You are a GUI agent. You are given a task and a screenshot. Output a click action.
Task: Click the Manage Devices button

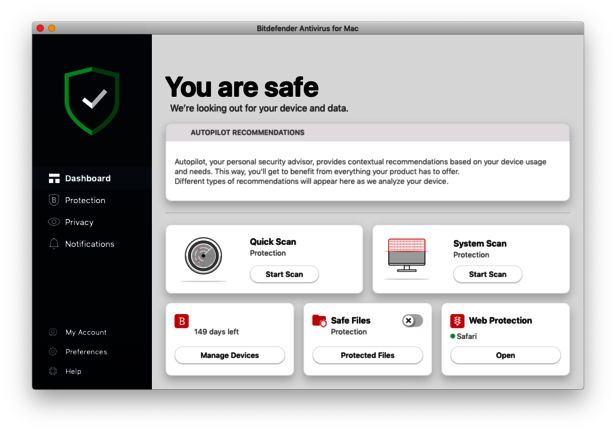230,355
